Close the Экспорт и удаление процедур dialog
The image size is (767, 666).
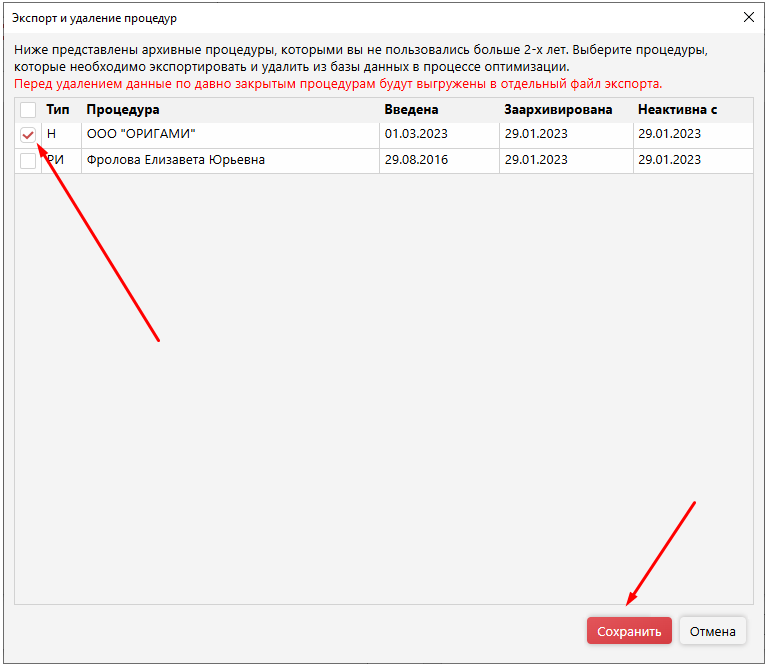[748, 18]
